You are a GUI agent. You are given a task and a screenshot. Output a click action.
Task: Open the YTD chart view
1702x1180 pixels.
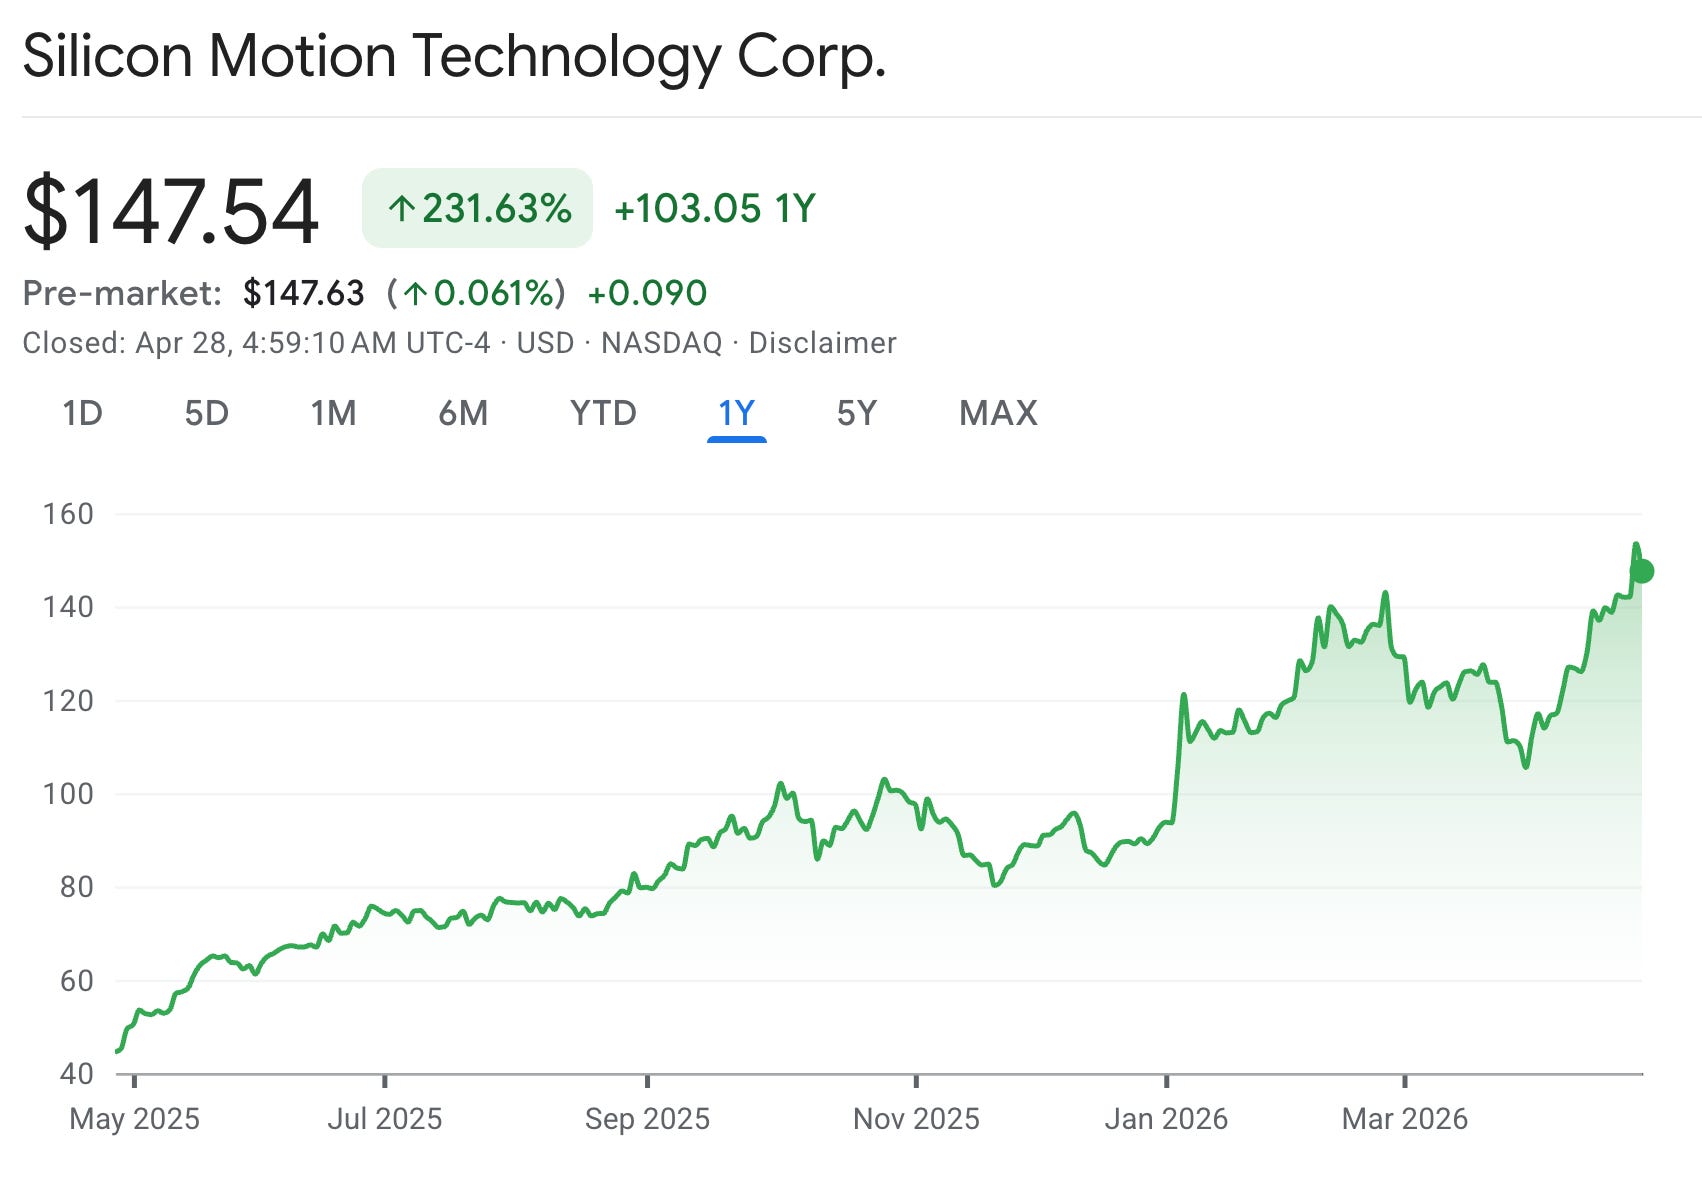click(x=603, y=413)
